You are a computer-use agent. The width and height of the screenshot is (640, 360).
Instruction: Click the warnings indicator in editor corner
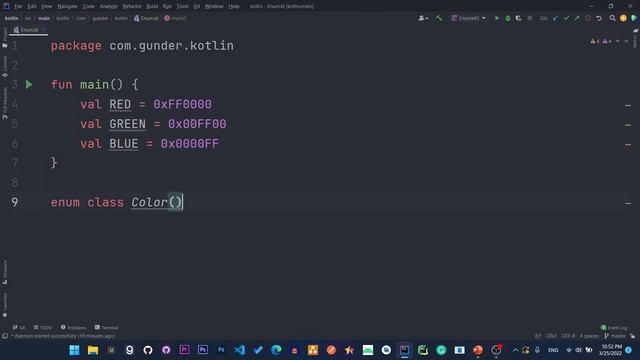[x=601, y=41]
